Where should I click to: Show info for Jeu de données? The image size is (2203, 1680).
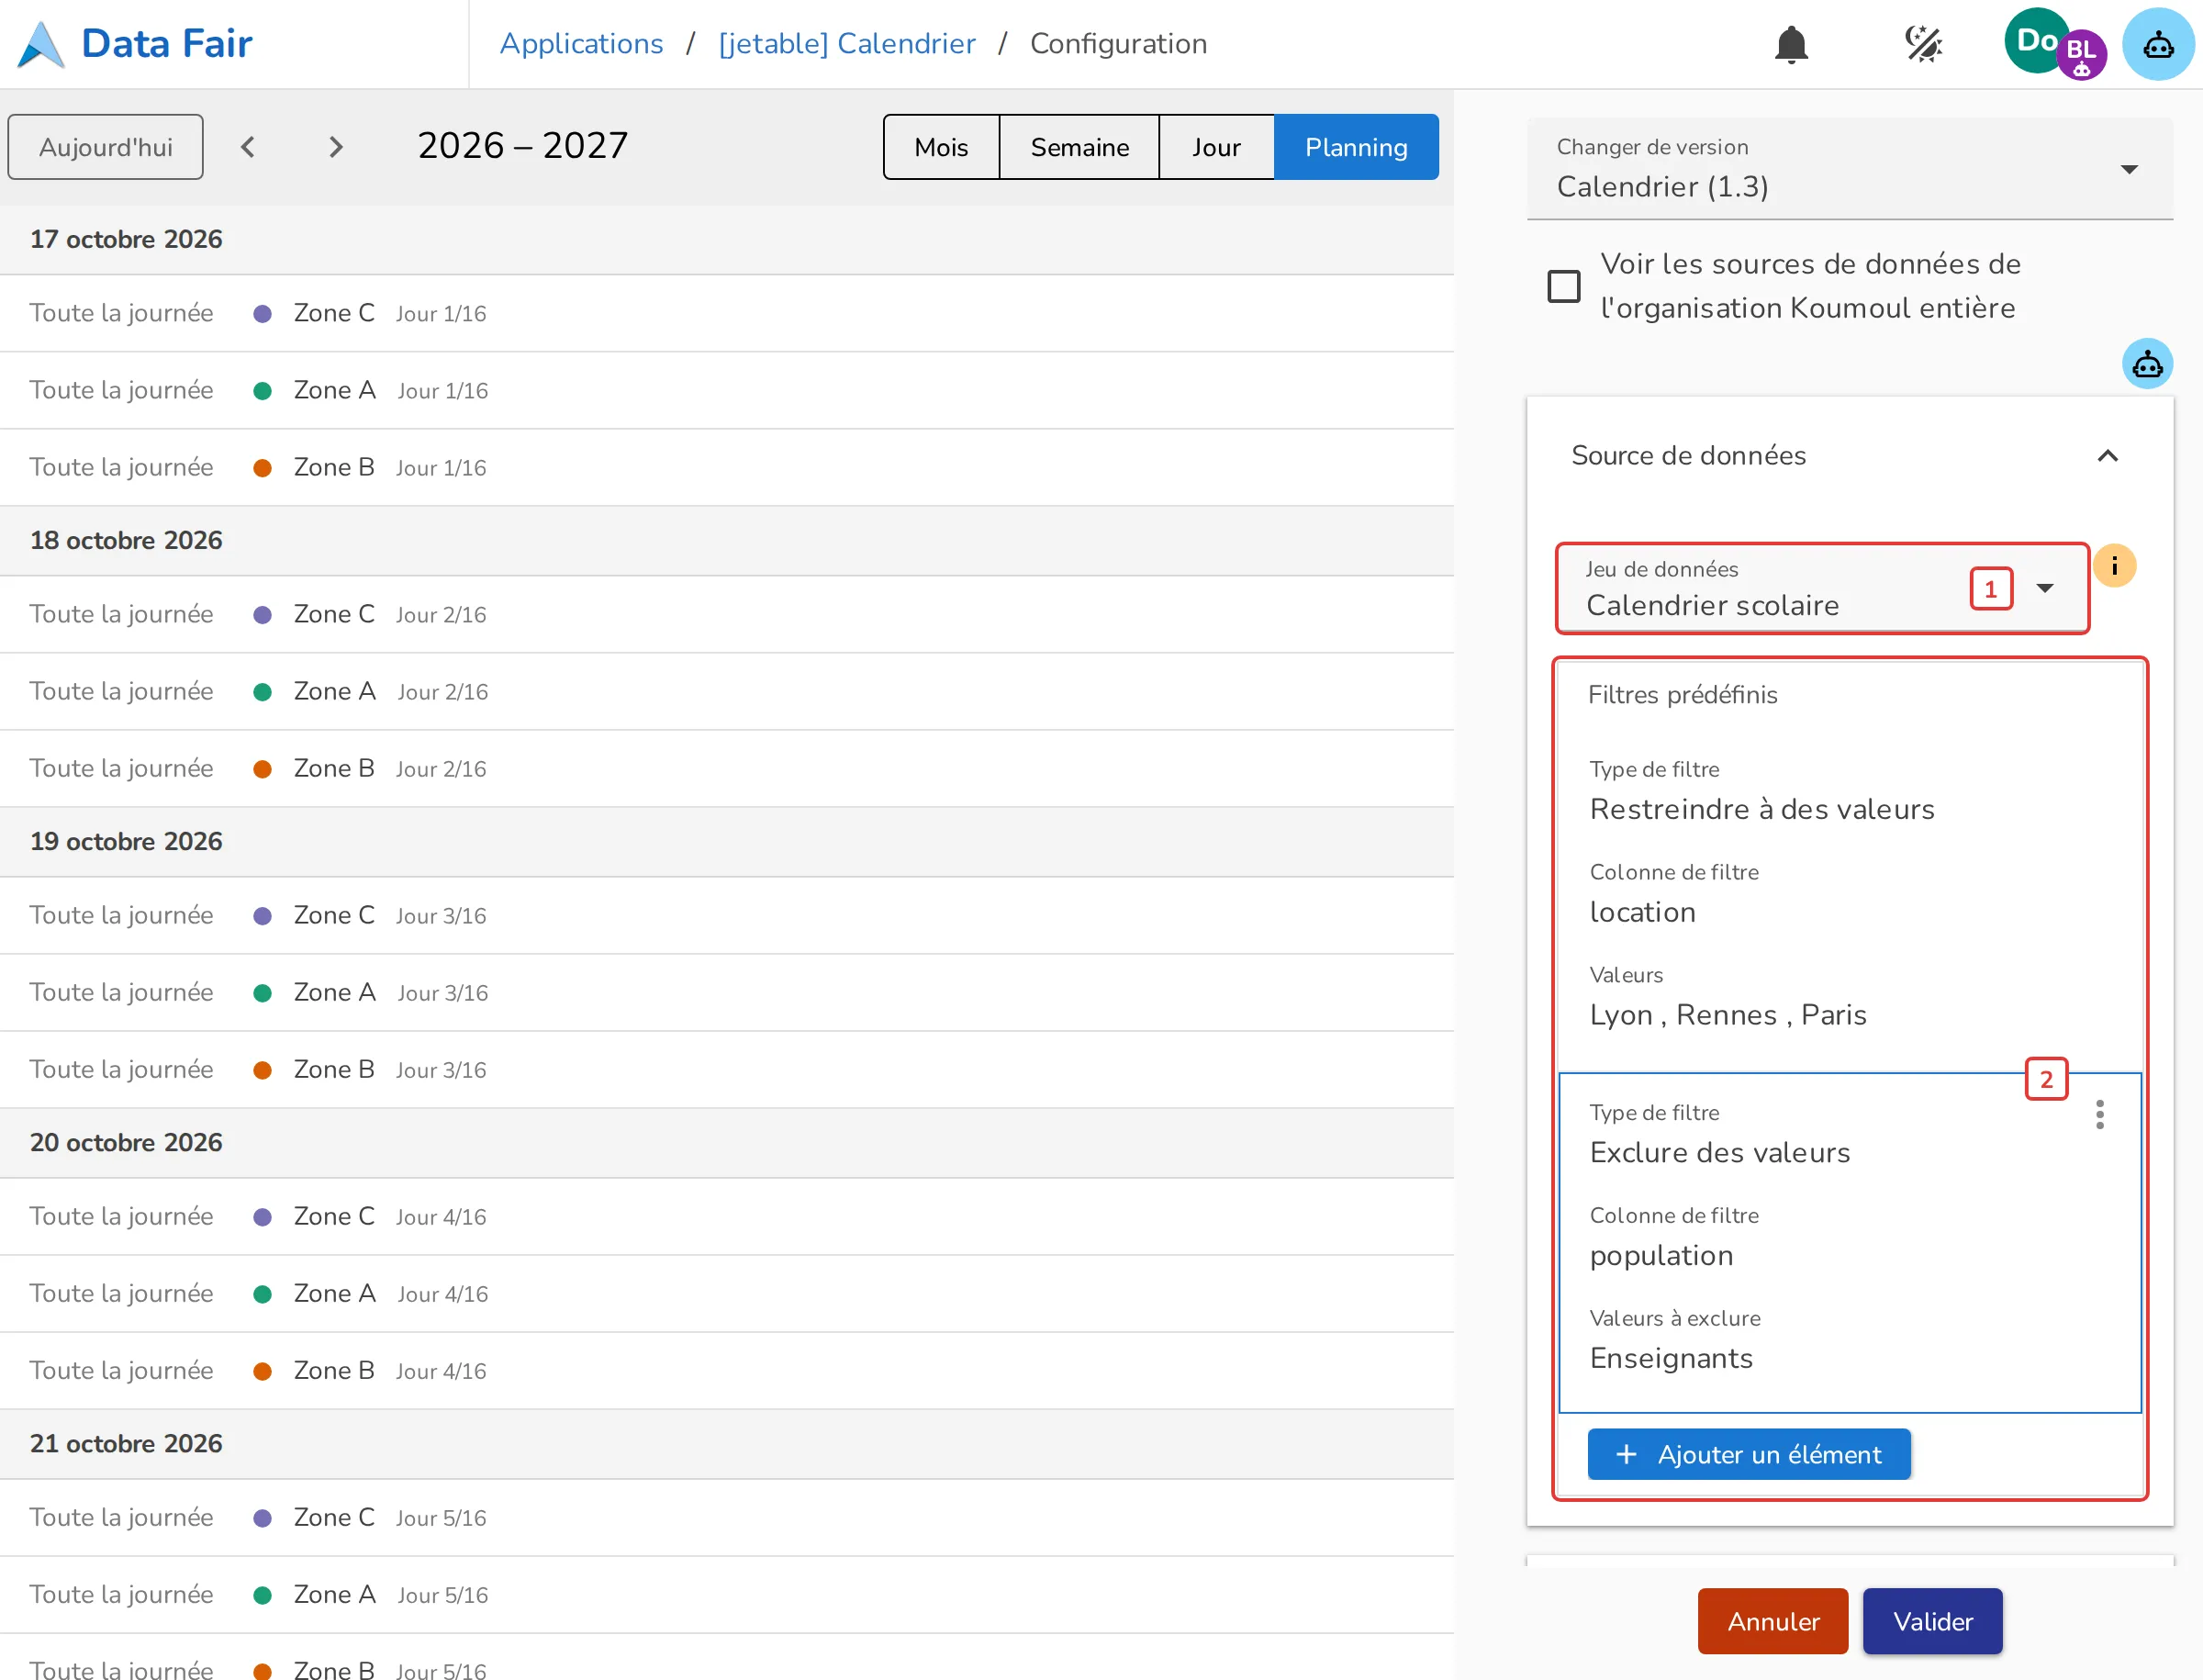(2114, 566)
